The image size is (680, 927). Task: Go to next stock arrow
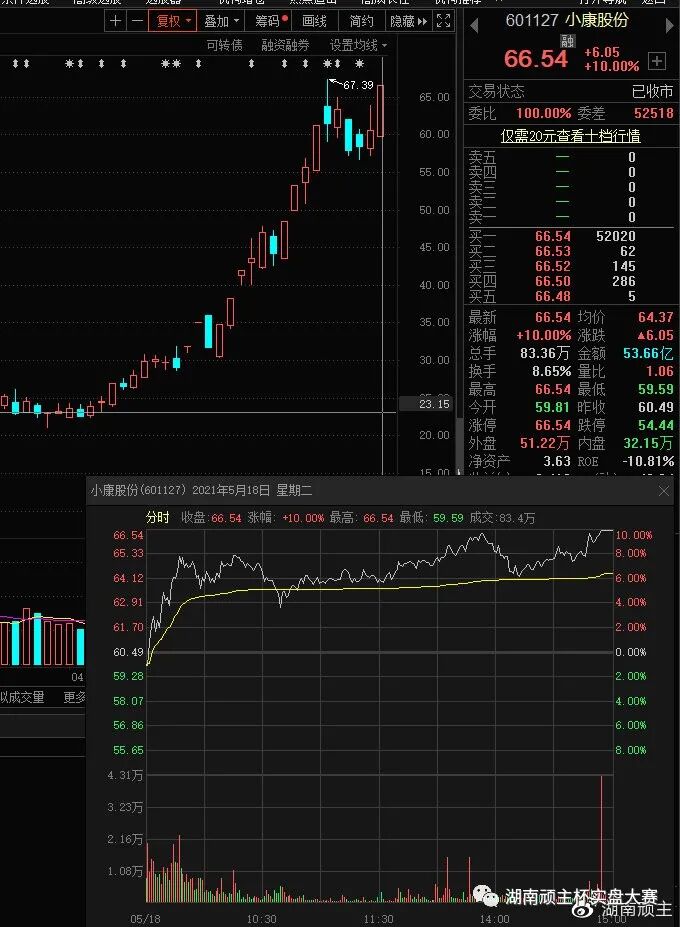coord(669,25)
